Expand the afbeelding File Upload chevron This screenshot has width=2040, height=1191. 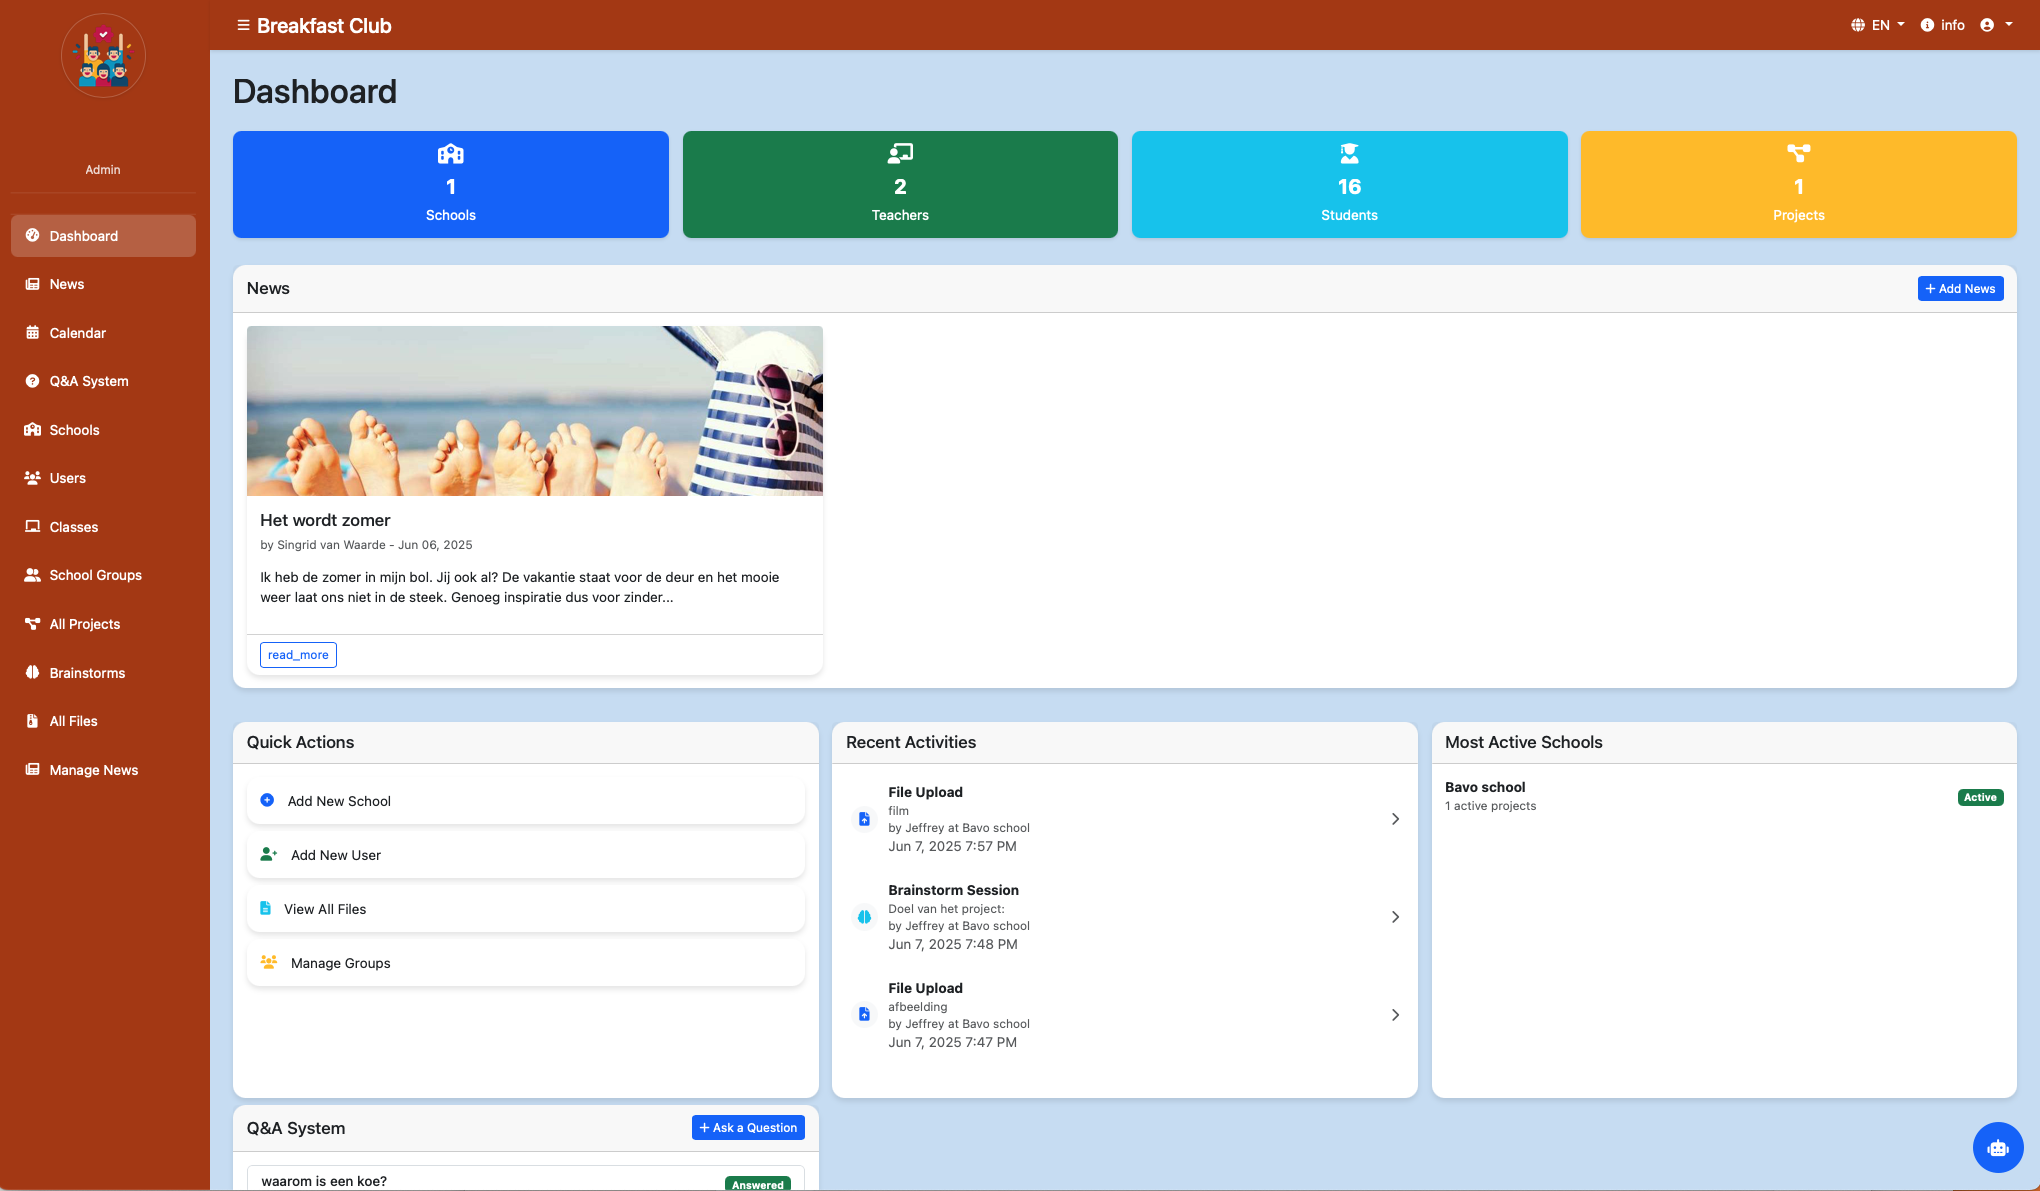1395,1015
